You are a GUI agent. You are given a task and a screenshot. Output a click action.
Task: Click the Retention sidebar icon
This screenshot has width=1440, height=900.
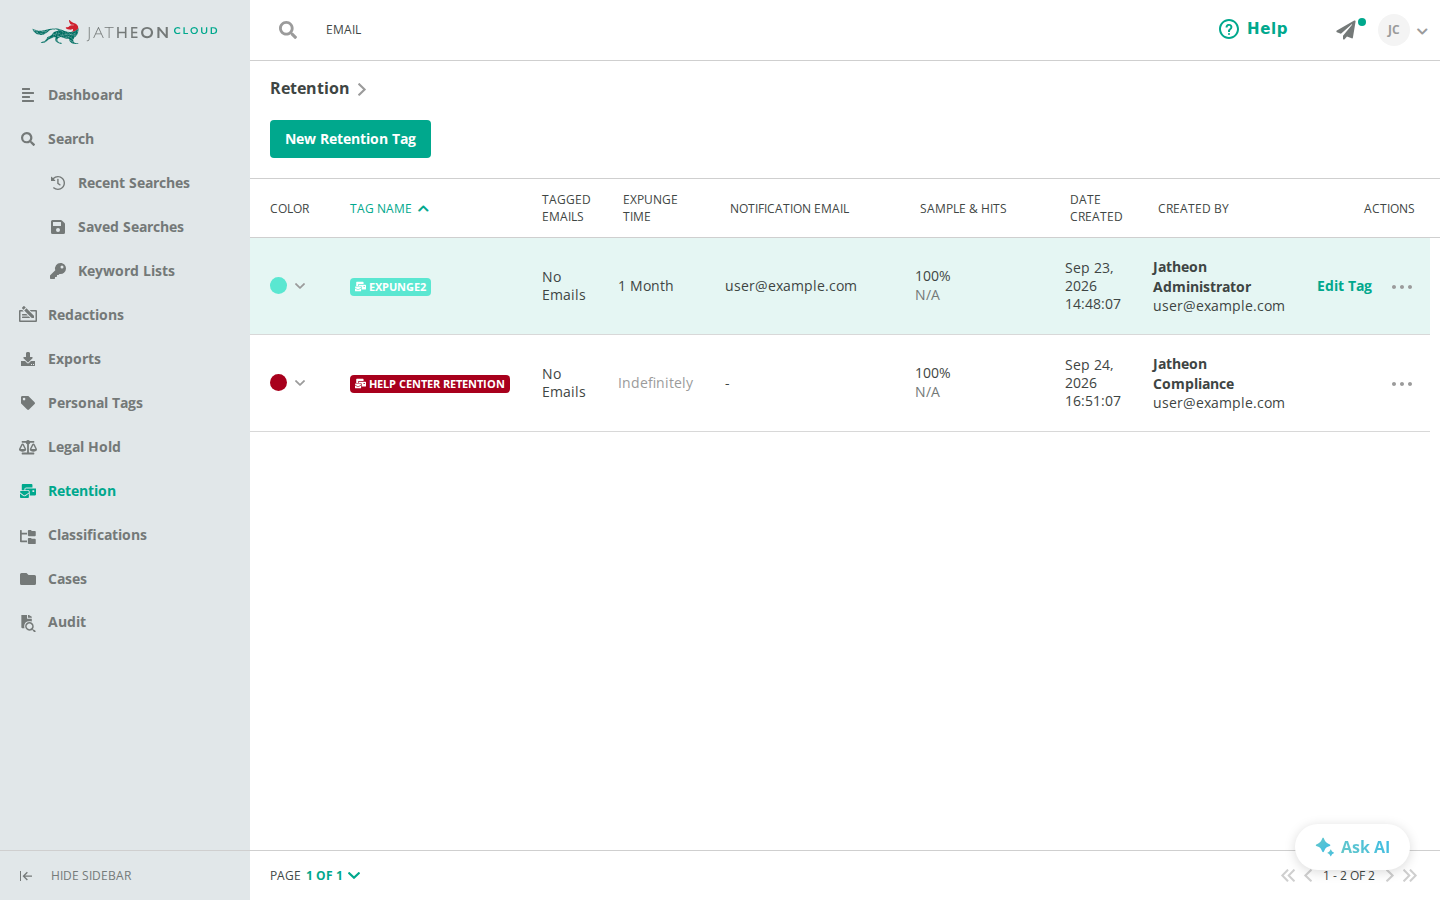(x=28, y=491)
